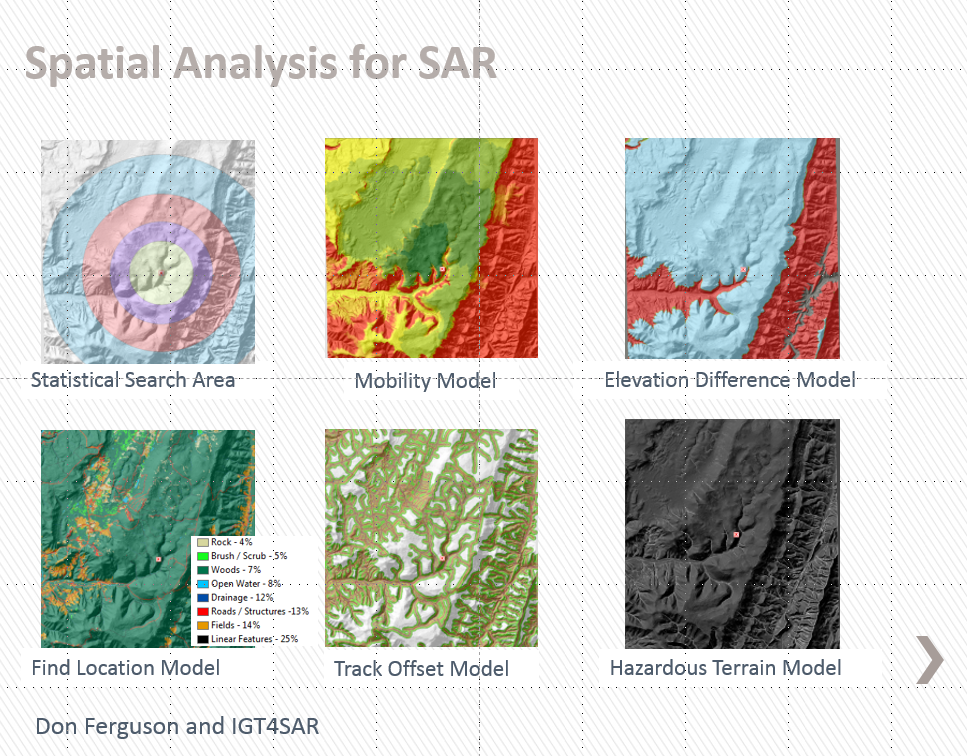This screenshot has height=756, width=967.
Task: Click the Roads / Structures legend swatch
Action: (203, 612)
